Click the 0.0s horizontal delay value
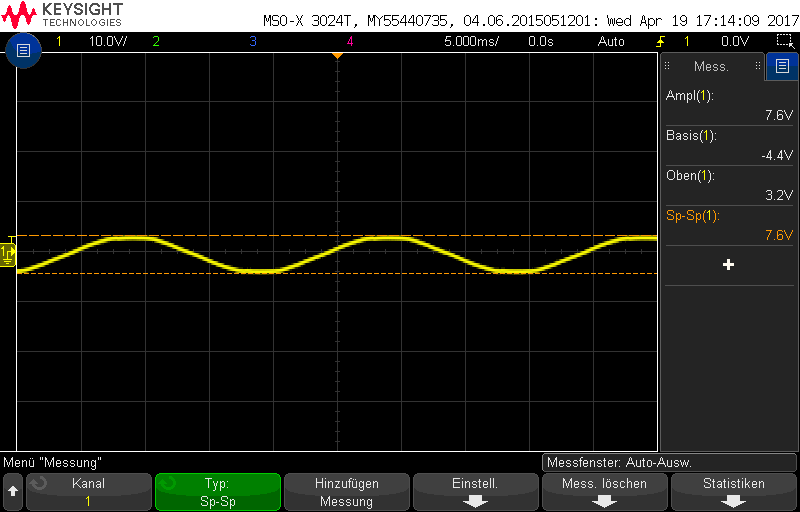 tap(541, 41)
